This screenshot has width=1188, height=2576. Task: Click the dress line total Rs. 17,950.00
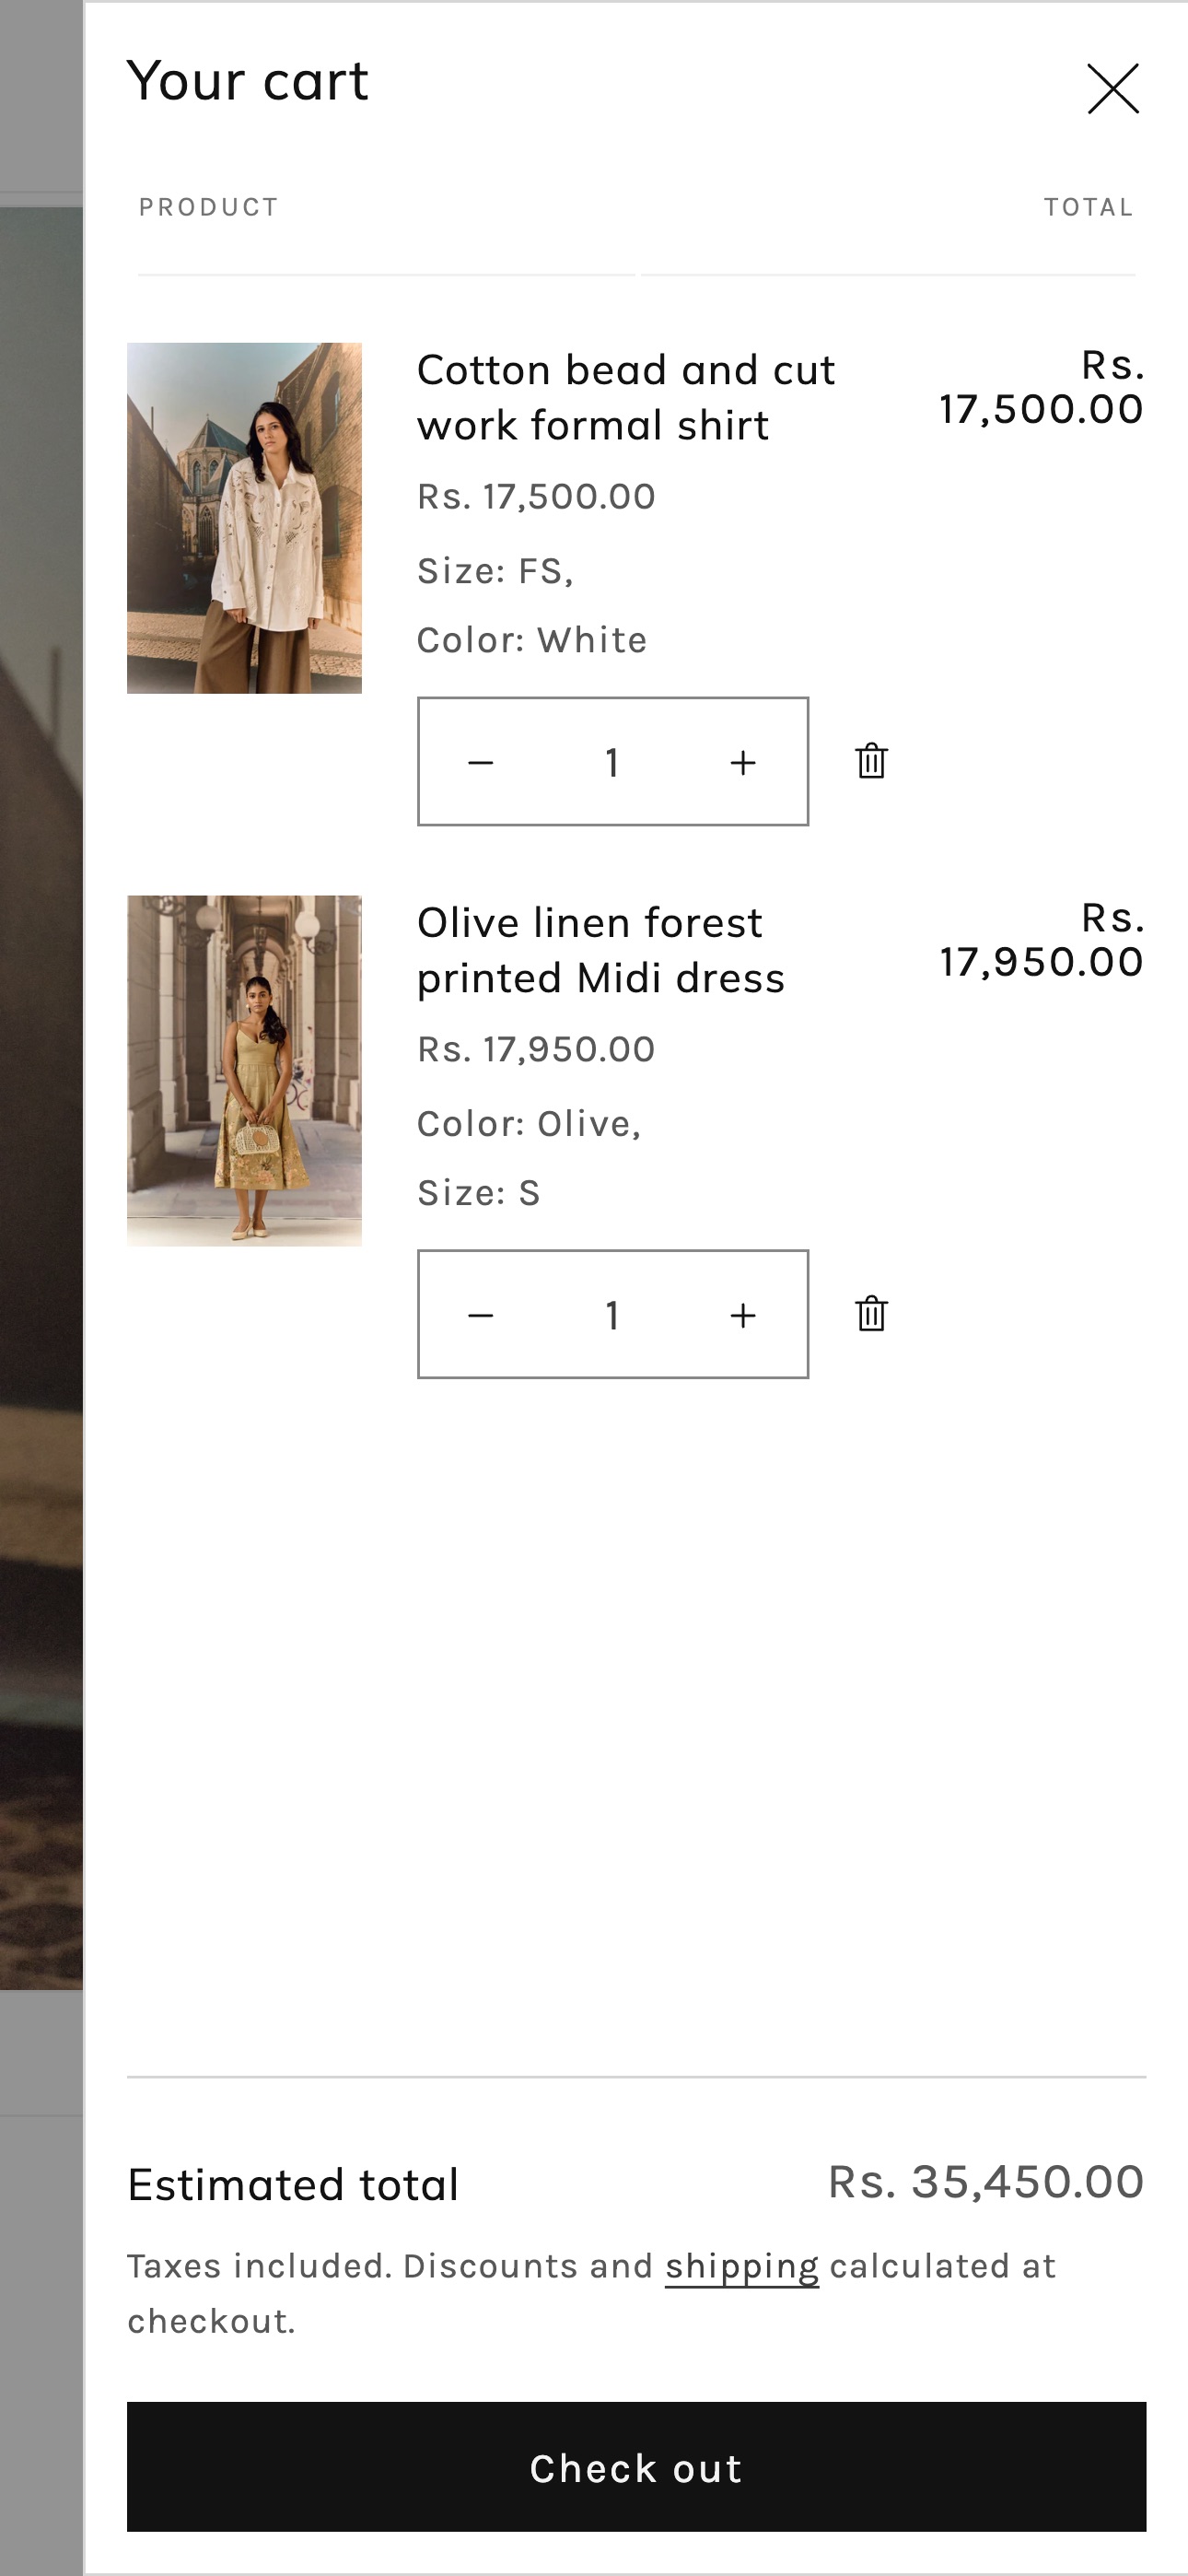tap(1041, 940)
